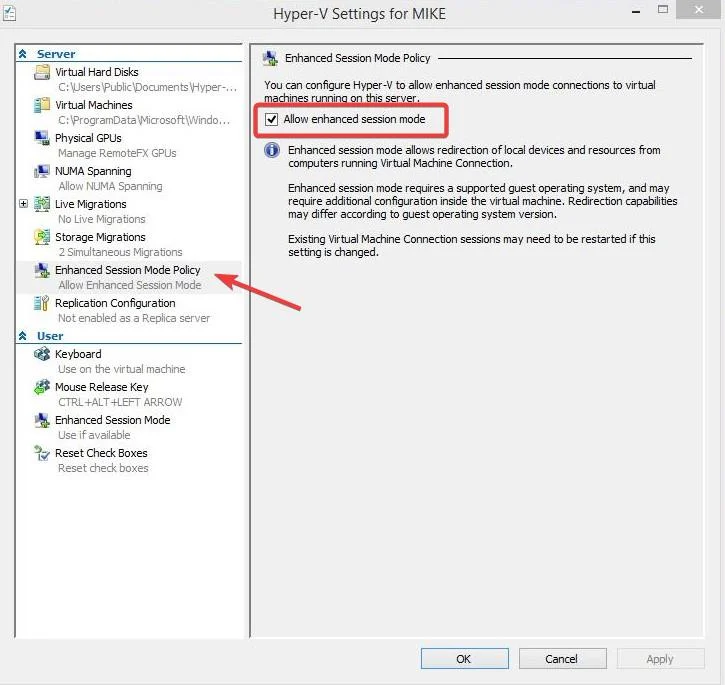Select Storage Migrations entry
Screen dimensions: 725x685
click(100, 237)
